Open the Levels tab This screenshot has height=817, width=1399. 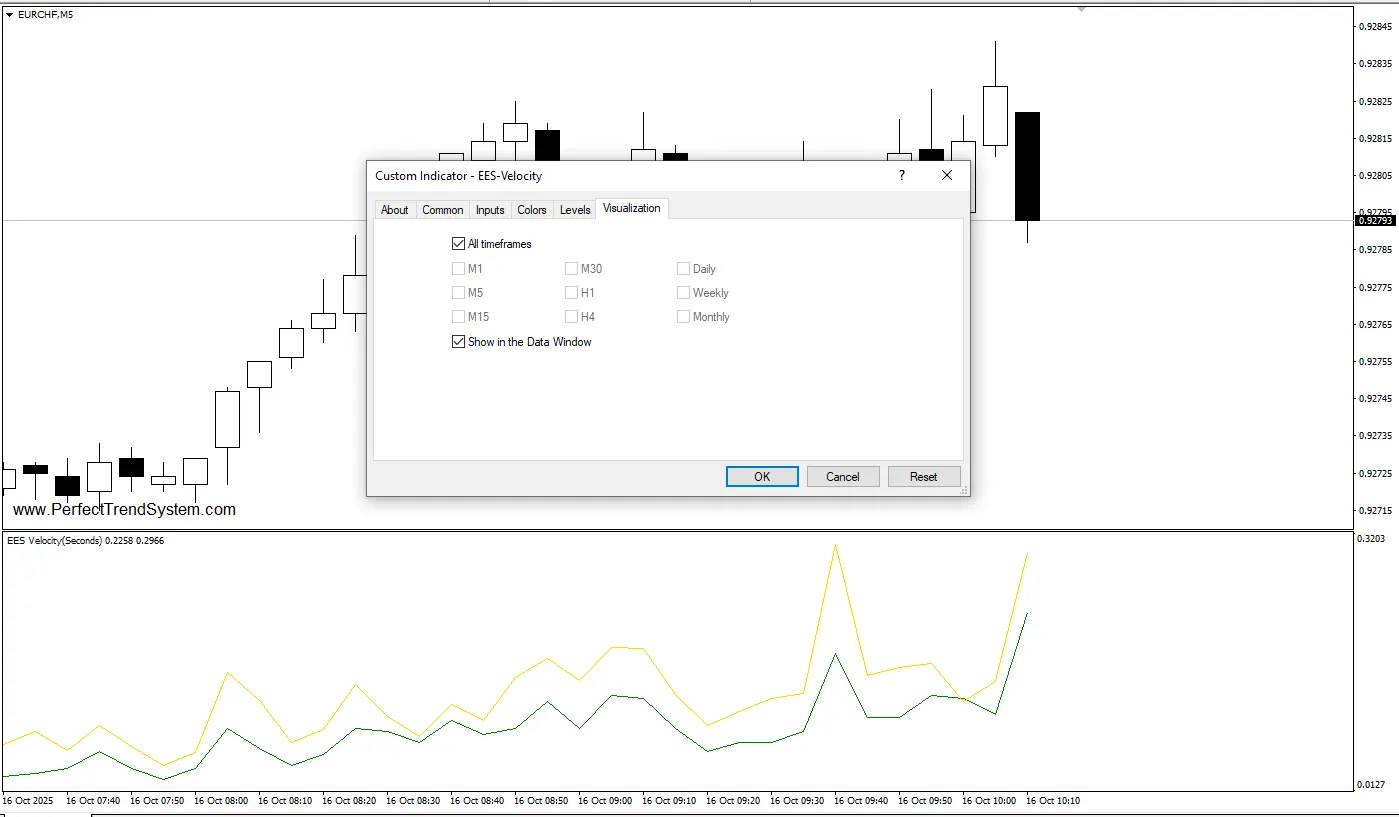[575, 210]
